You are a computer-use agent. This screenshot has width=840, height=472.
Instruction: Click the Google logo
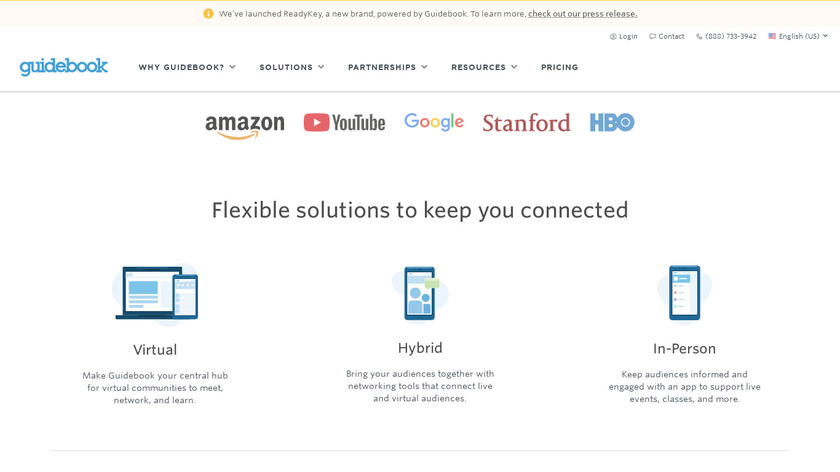[434, 122]
